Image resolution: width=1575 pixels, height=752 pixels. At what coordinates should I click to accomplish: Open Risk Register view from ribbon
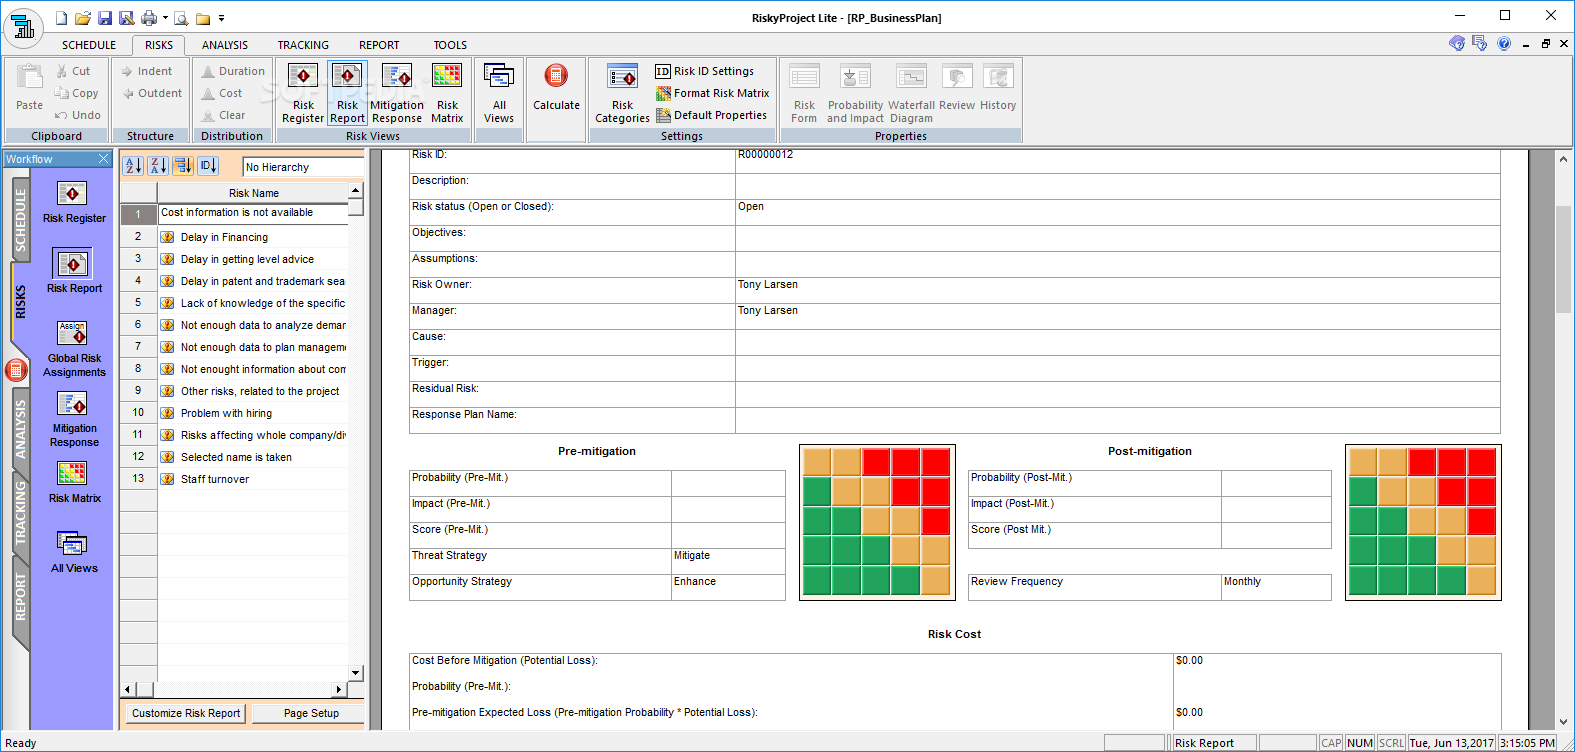click(303, 93)
